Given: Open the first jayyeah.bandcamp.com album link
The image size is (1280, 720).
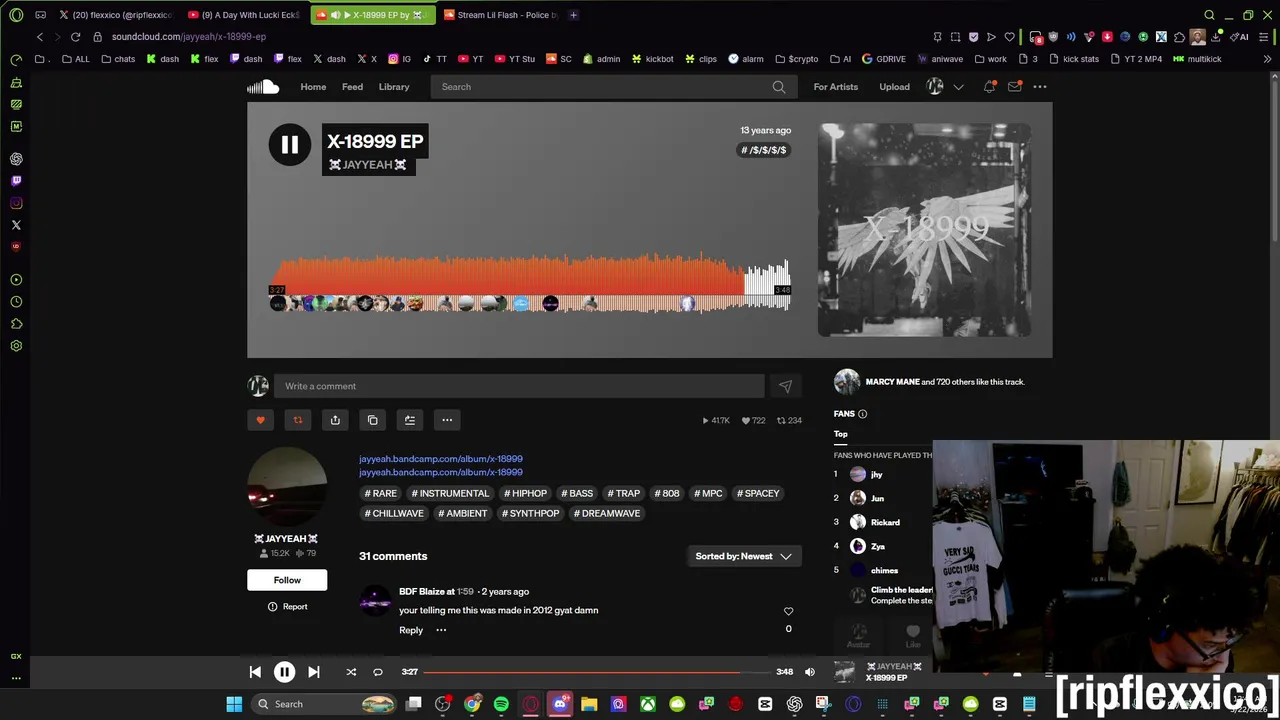Looking at the screenshot, I should [x=441, y=459].
